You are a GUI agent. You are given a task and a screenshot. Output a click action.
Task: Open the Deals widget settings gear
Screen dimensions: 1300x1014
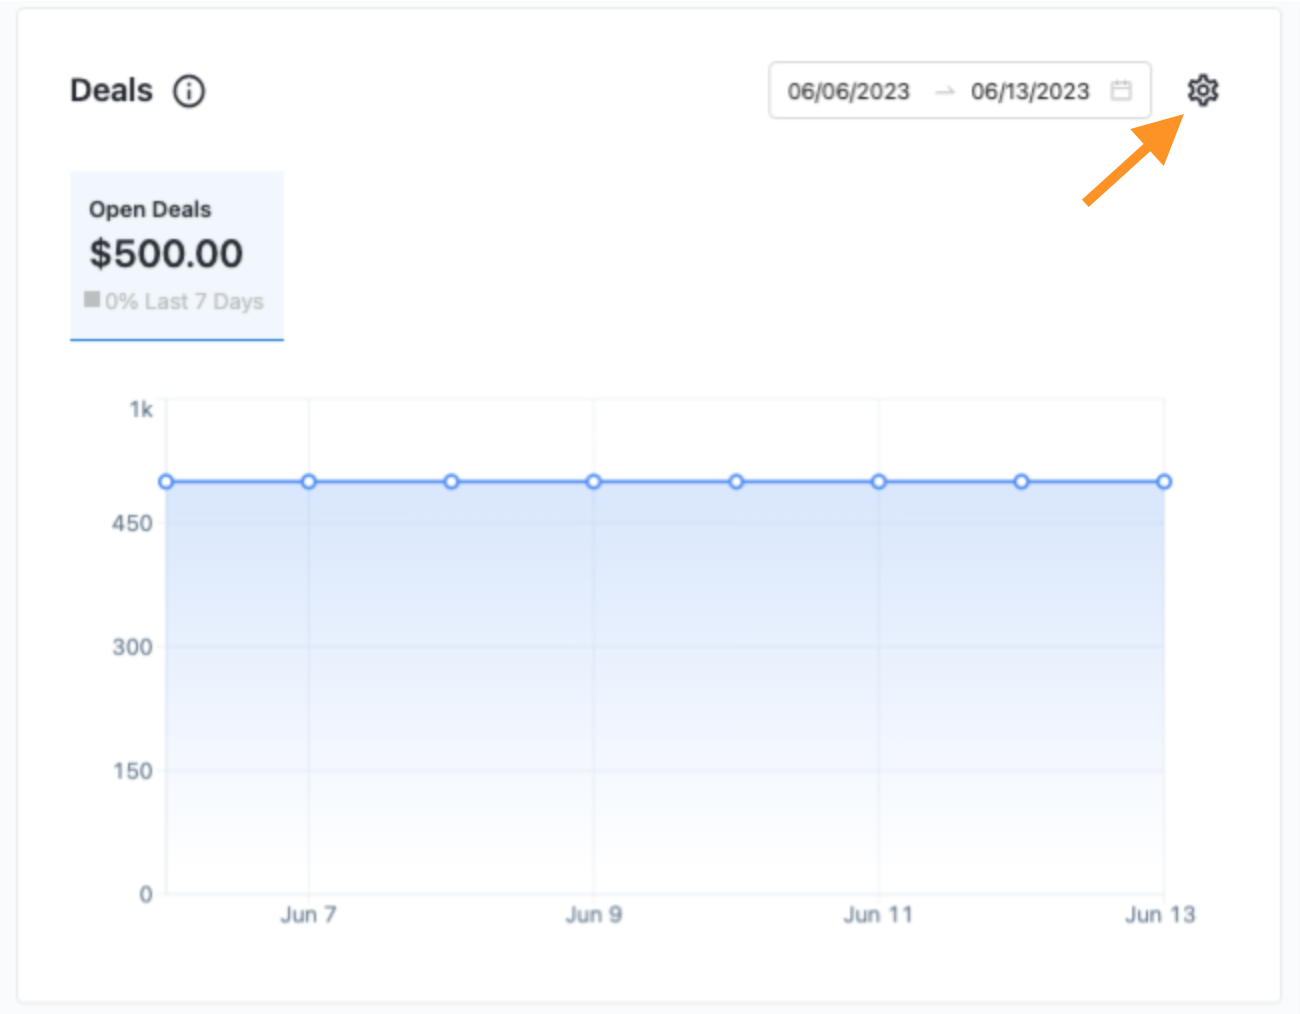[x=1202, y=90]
